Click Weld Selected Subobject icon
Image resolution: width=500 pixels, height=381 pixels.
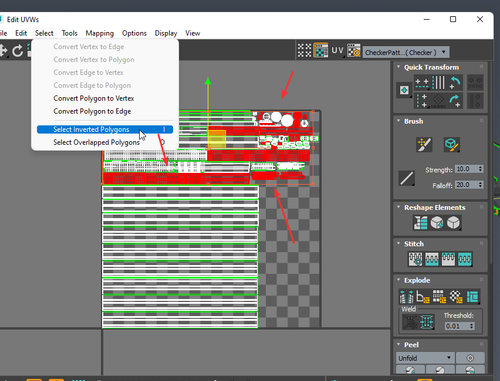[427, 322]
